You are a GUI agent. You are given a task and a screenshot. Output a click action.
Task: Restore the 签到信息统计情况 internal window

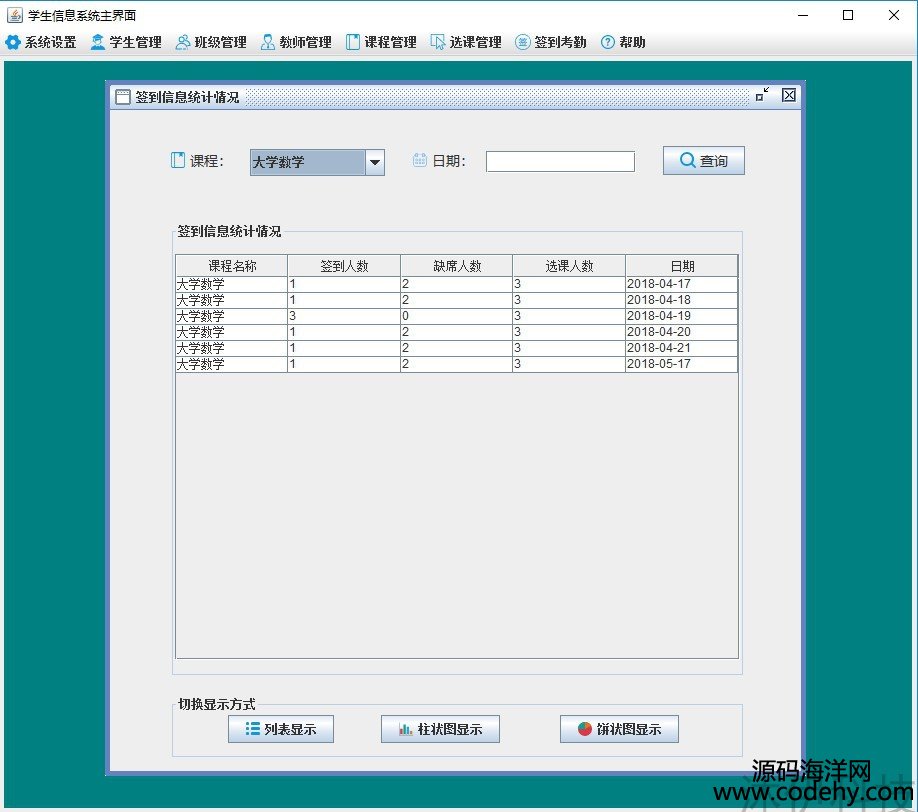coord(762,95)
